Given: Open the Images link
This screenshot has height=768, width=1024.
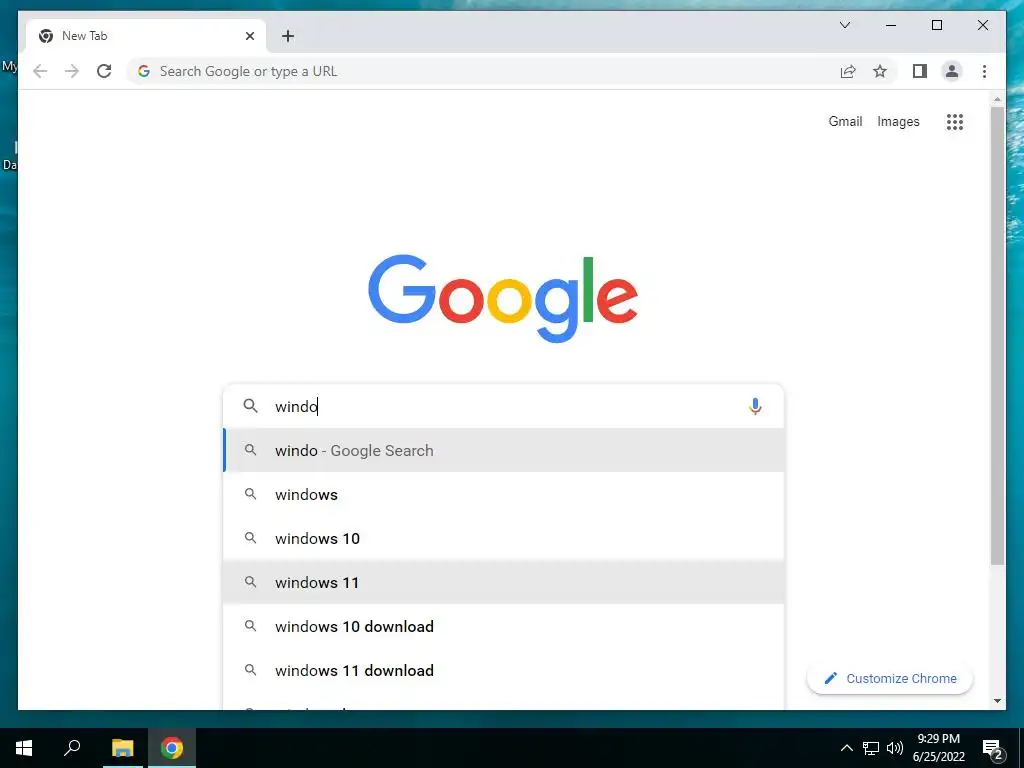Looking at the screenshot, I should click(x=898, y=121).
